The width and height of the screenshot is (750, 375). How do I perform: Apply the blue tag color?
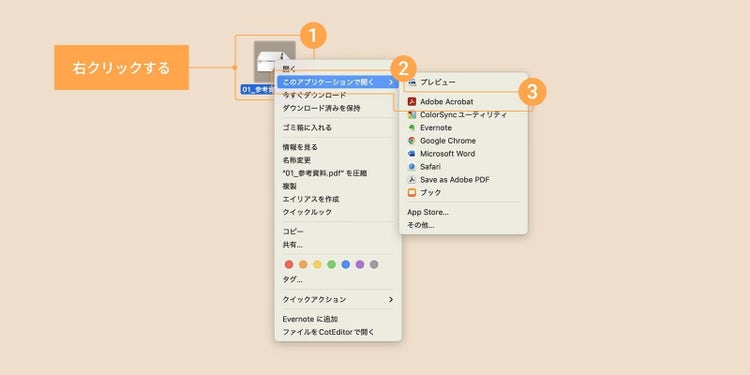point(346,265)
